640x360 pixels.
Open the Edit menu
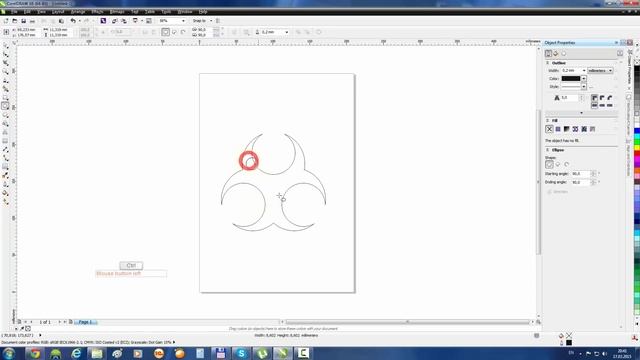[x=27, y=12]
